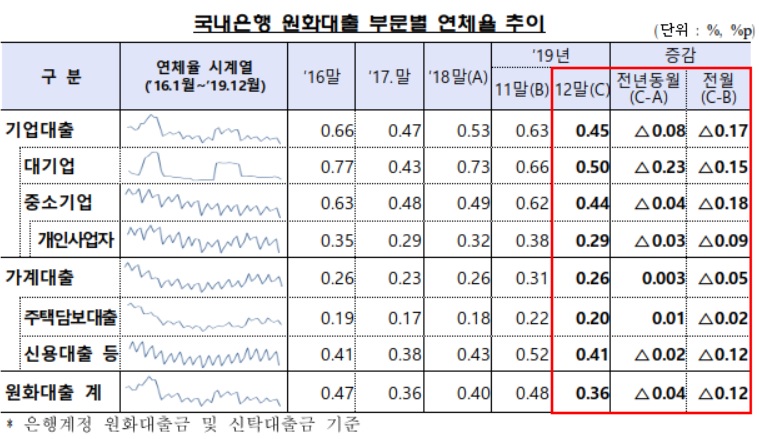Image resolution: width=759 pixels, height=439 pixels.
Task: Click the 주택담보대출 row label
Action: pyautogui.click(x=71, y=317)
